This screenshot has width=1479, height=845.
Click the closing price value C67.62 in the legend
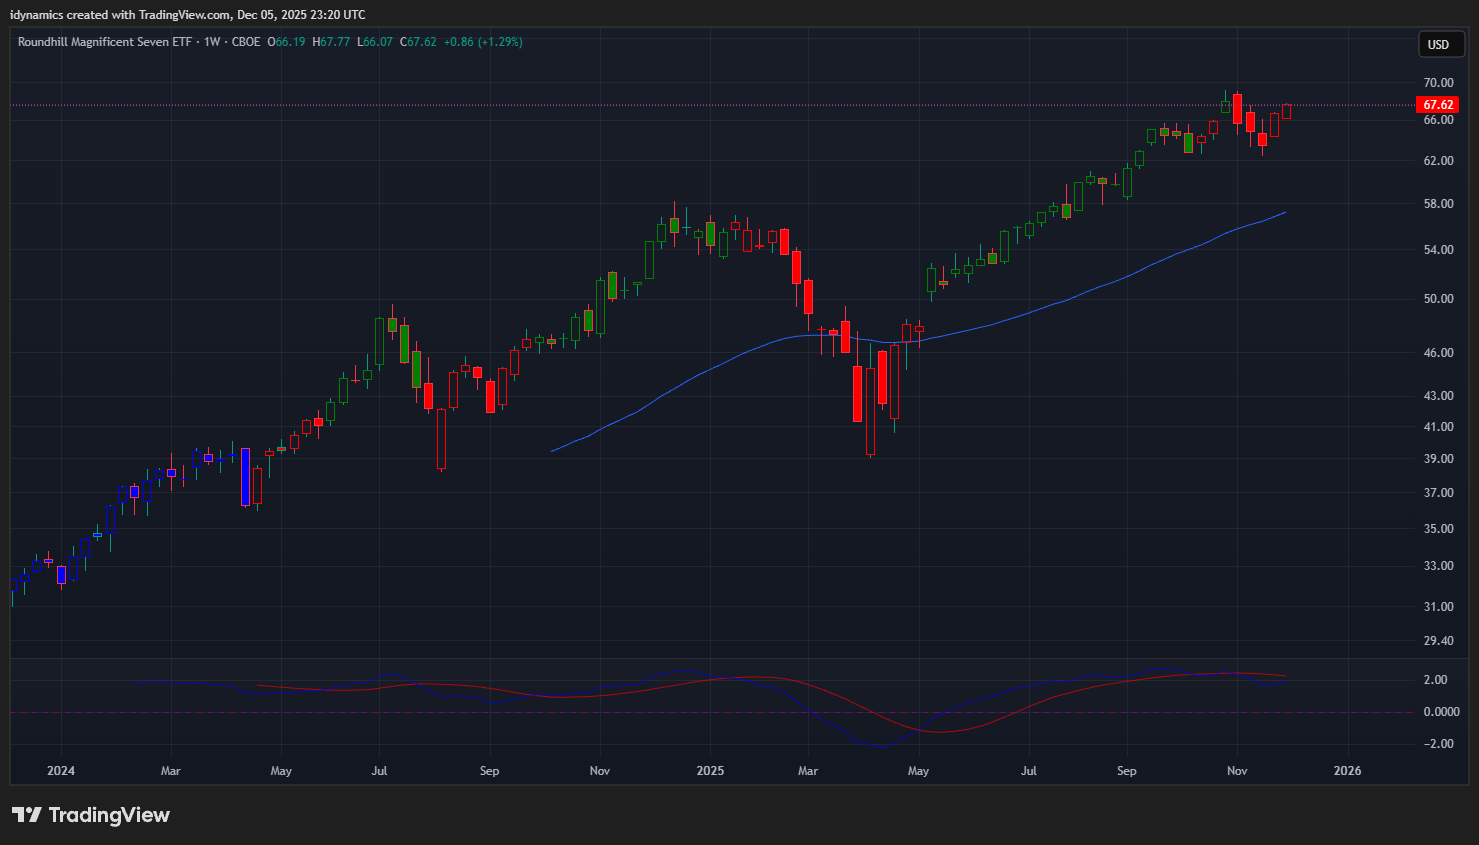(418, 42)
